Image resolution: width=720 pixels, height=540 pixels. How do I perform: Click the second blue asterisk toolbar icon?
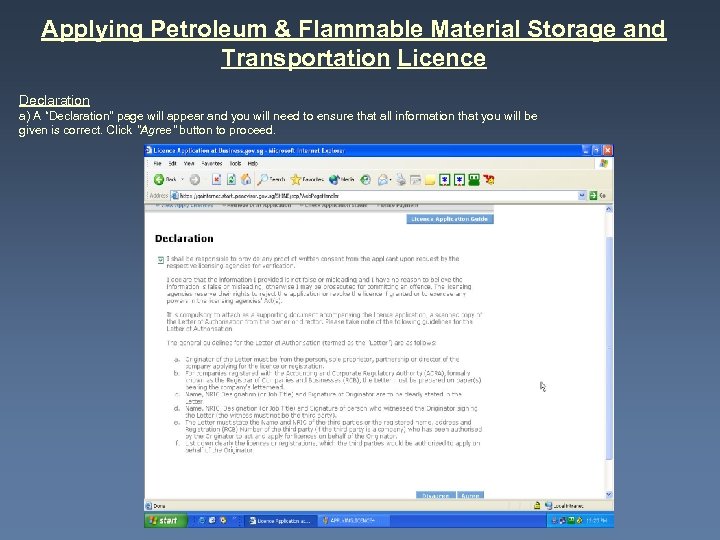tap(459, 180)
